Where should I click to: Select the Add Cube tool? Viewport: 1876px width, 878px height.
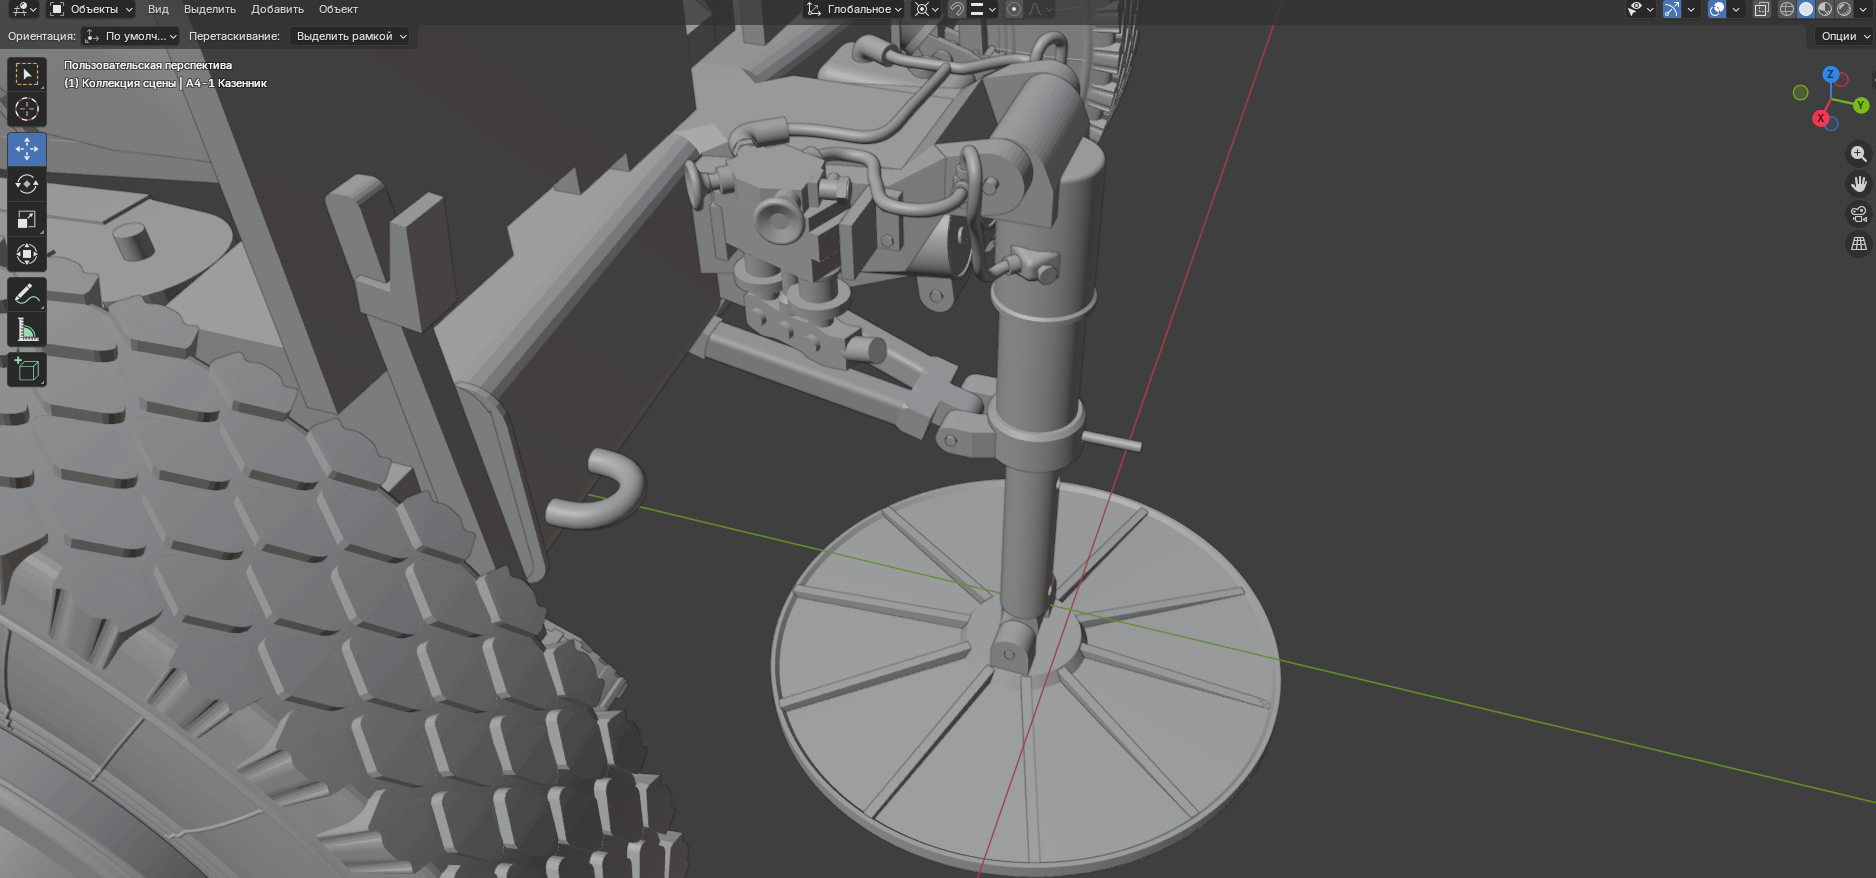coord(27,370)
